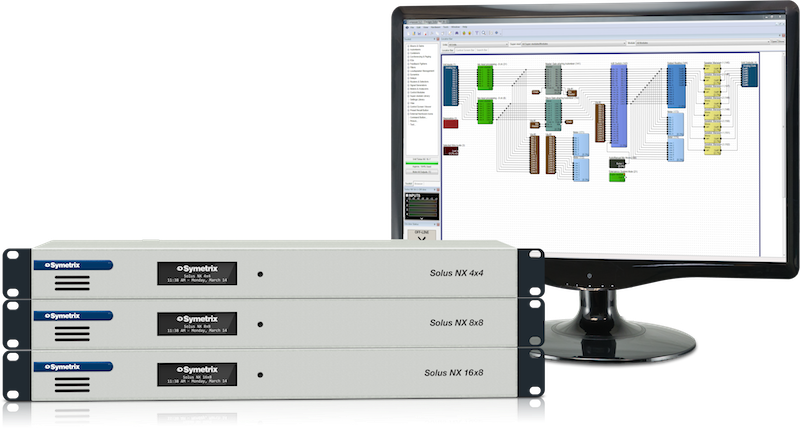The width and height of the screenshot is (800, 428).
Task: Expand Conferencing & Paging in toolkit tree
Action: (x=408, y=57)
